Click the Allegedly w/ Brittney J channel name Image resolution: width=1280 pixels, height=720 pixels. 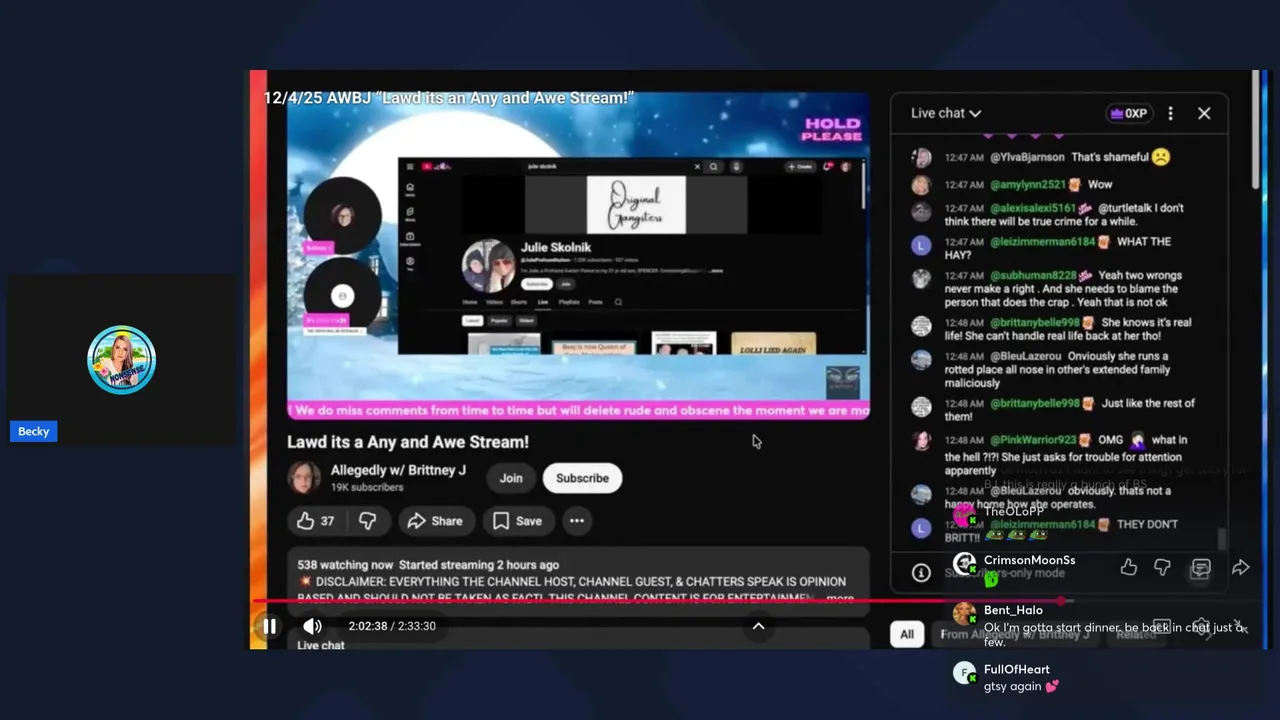point(398,470)
